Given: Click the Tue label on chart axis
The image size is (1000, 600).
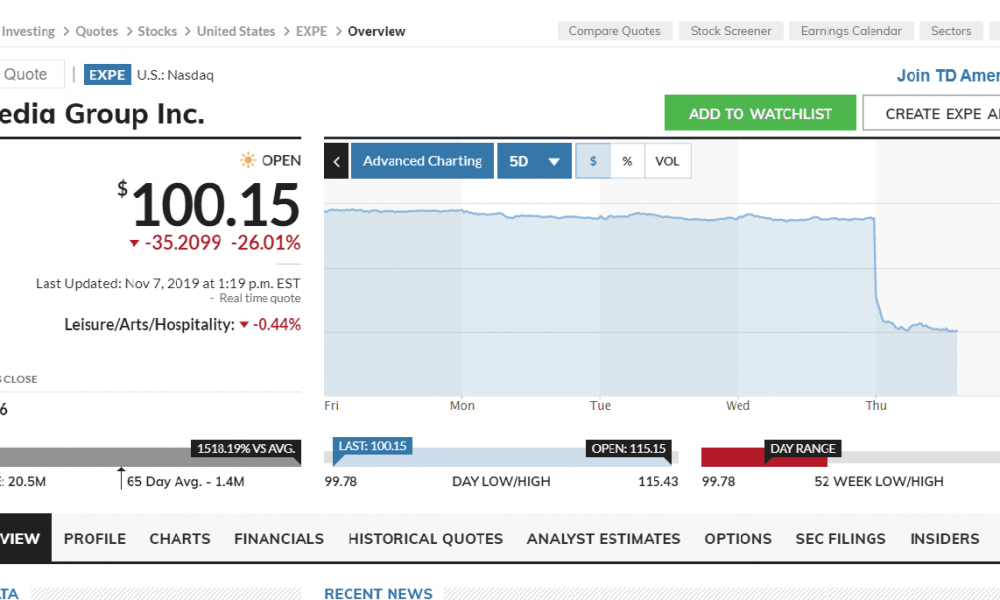Looking at the screenshot, I should coord(600,406).
